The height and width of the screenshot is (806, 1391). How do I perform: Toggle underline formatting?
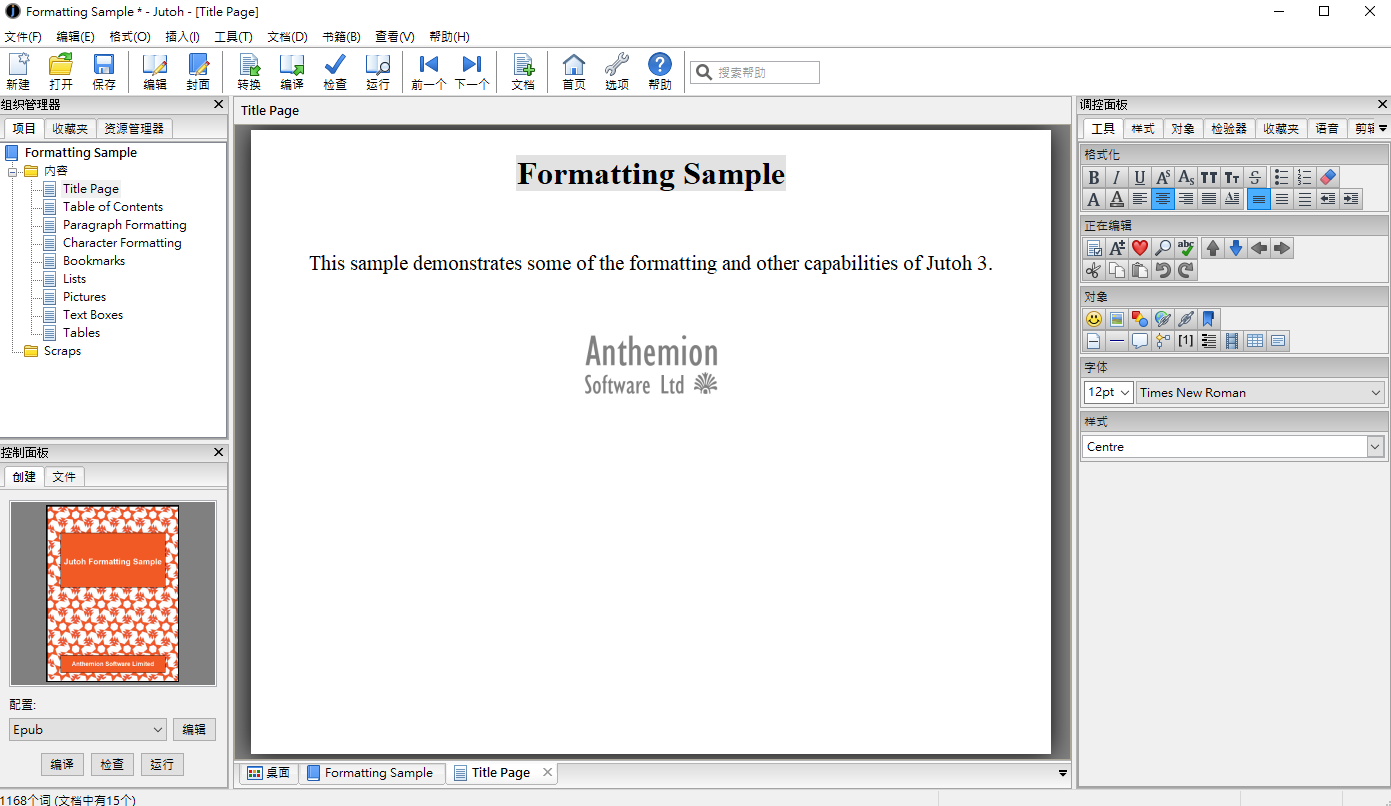[1140, 177]
